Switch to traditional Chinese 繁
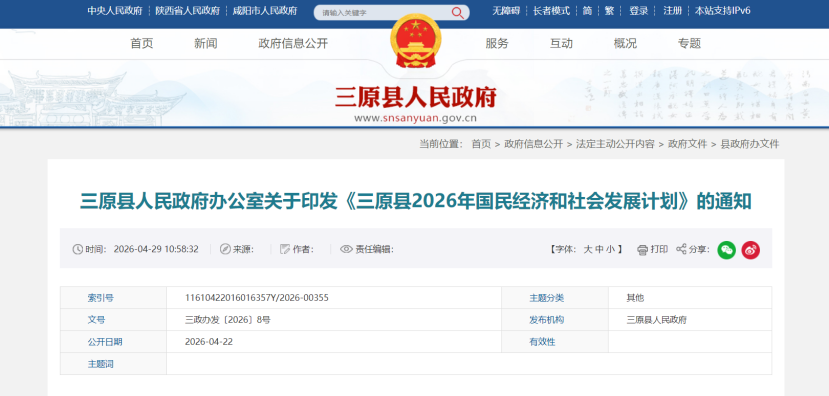Image resolution: width=829 pixels, height=396 pixels. point(610,11)
